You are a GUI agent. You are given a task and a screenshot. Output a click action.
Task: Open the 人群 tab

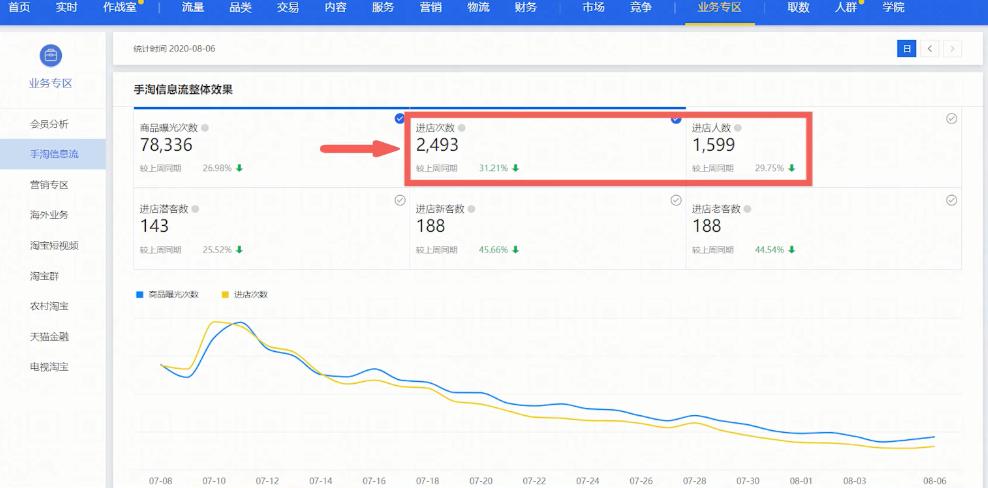[846, 8]
